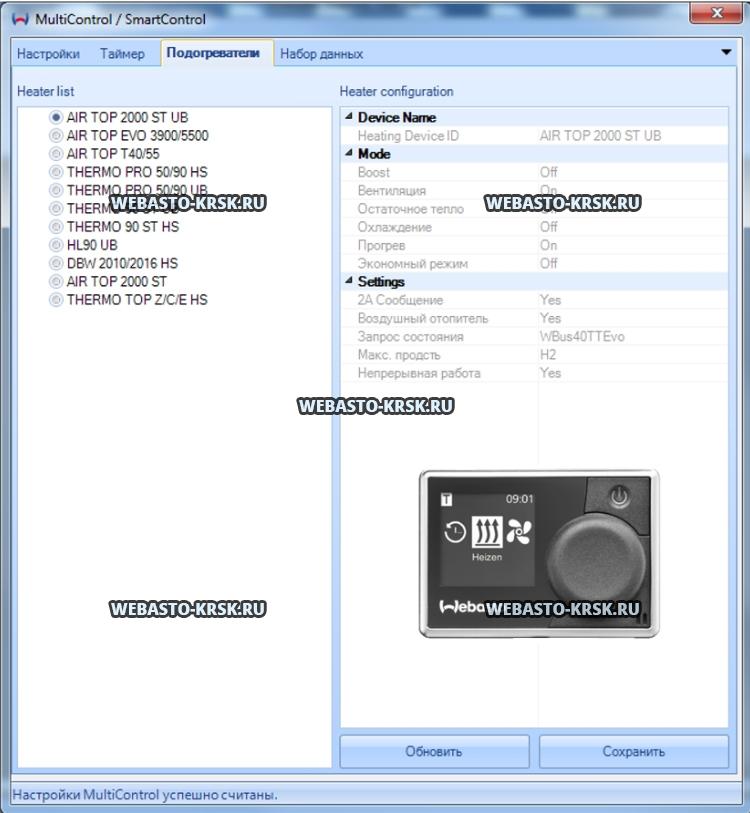Click the status bar message text
Image resolution: width=750 pixels, height=813 pixels.
coord(145,795)
